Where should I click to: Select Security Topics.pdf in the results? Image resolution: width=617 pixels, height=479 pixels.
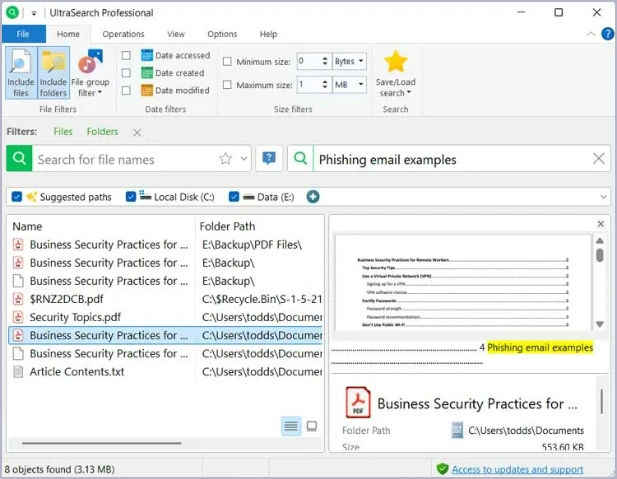[75, 317]
